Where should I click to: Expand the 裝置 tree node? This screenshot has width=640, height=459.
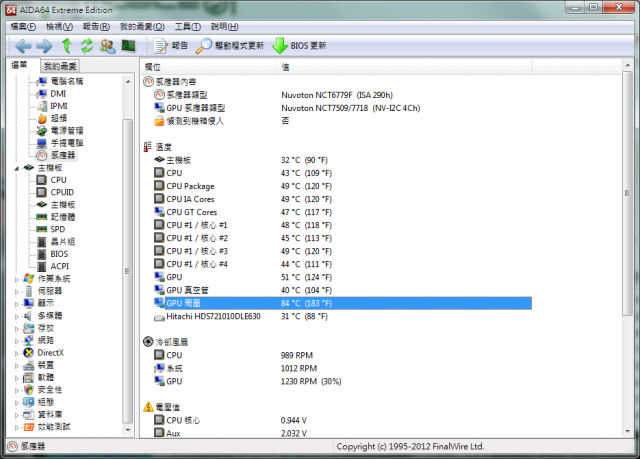[x=17, y=366]
